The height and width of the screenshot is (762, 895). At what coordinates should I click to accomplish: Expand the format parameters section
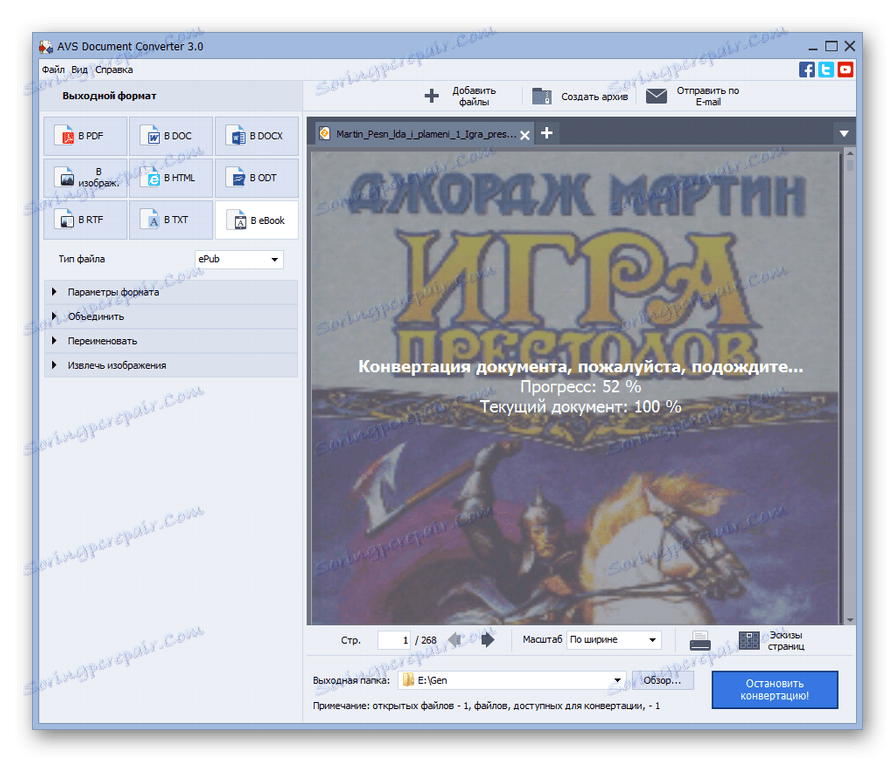(x=171, y=292)
